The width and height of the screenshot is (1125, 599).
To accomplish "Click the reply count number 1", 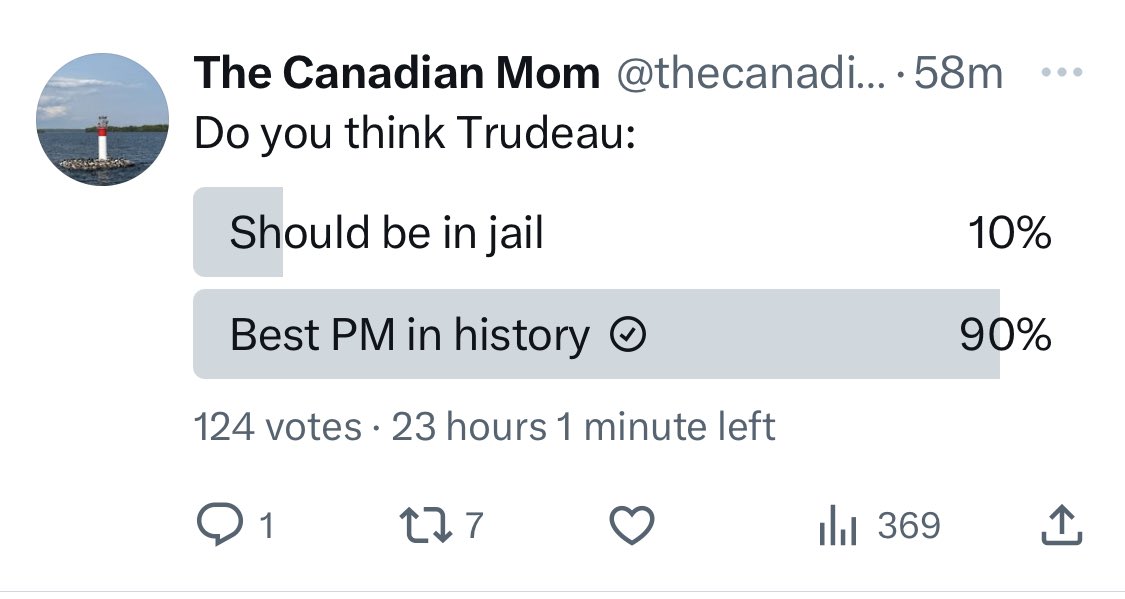I will [266, 526].
